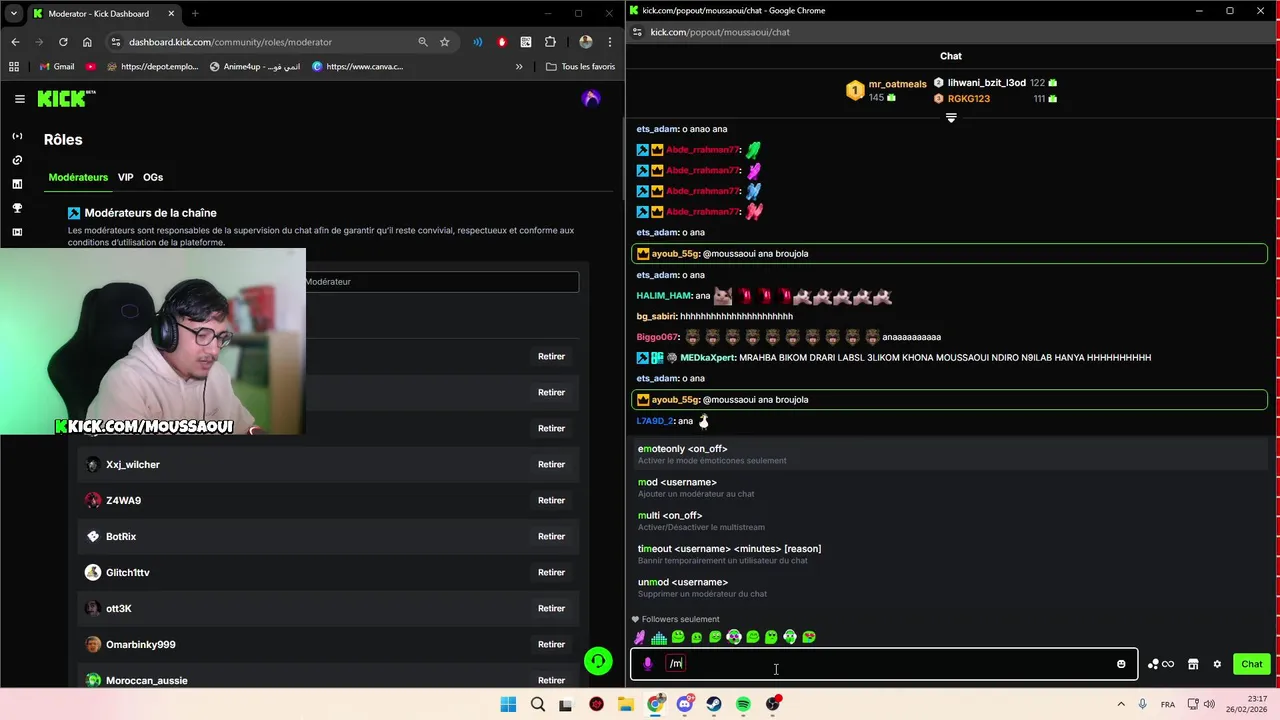The height and width of the screenshot is (720, 1280).
Task: Open the Windows Start button
Action: tap(508, 704)
